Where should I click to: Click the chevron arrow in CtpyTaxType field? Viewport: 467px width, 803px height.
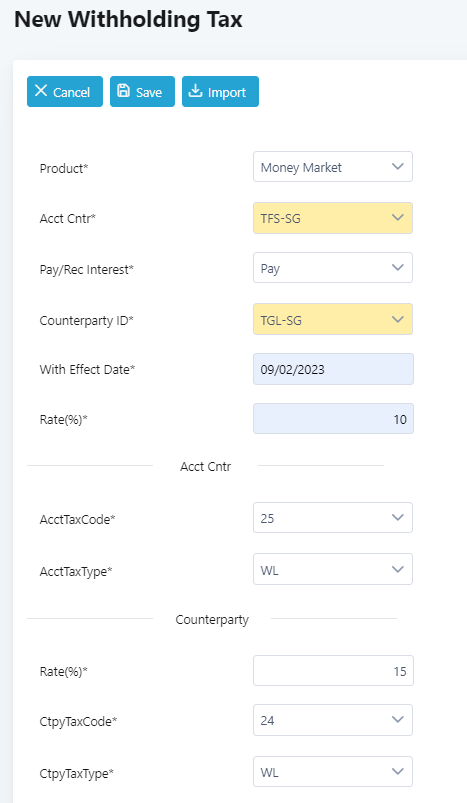(x=397, y=771)
